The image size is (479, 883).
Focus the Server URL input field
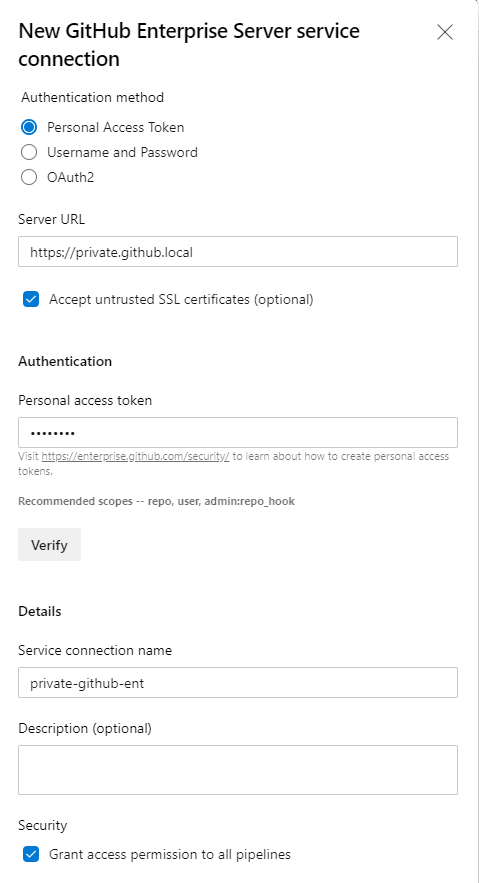238,252
